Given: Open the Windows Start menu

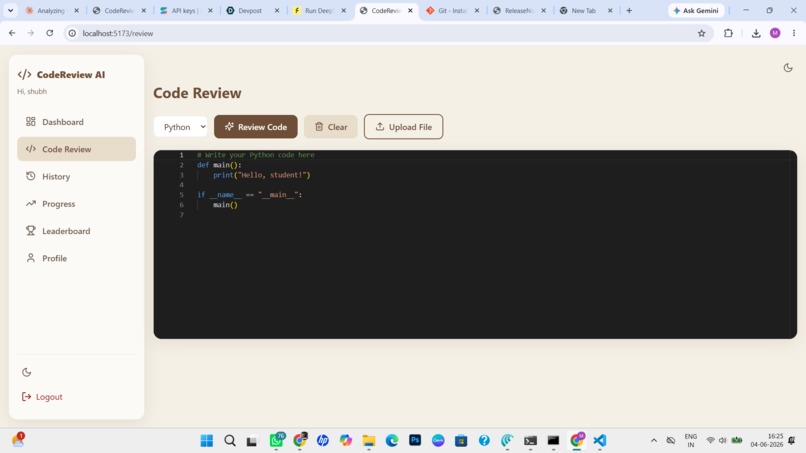Looking at the screenshot, I should coord(207,440).
